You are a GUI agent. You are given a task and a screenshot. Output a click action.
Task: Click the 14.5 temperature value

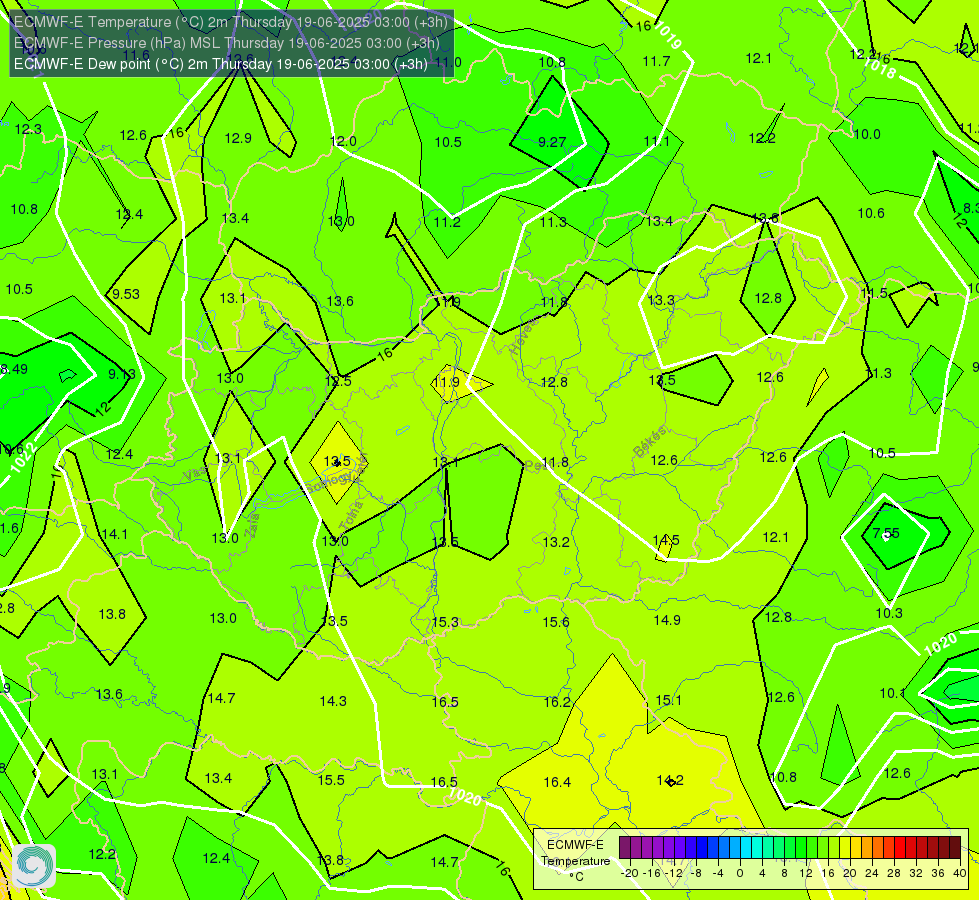[x=666, y=540]
